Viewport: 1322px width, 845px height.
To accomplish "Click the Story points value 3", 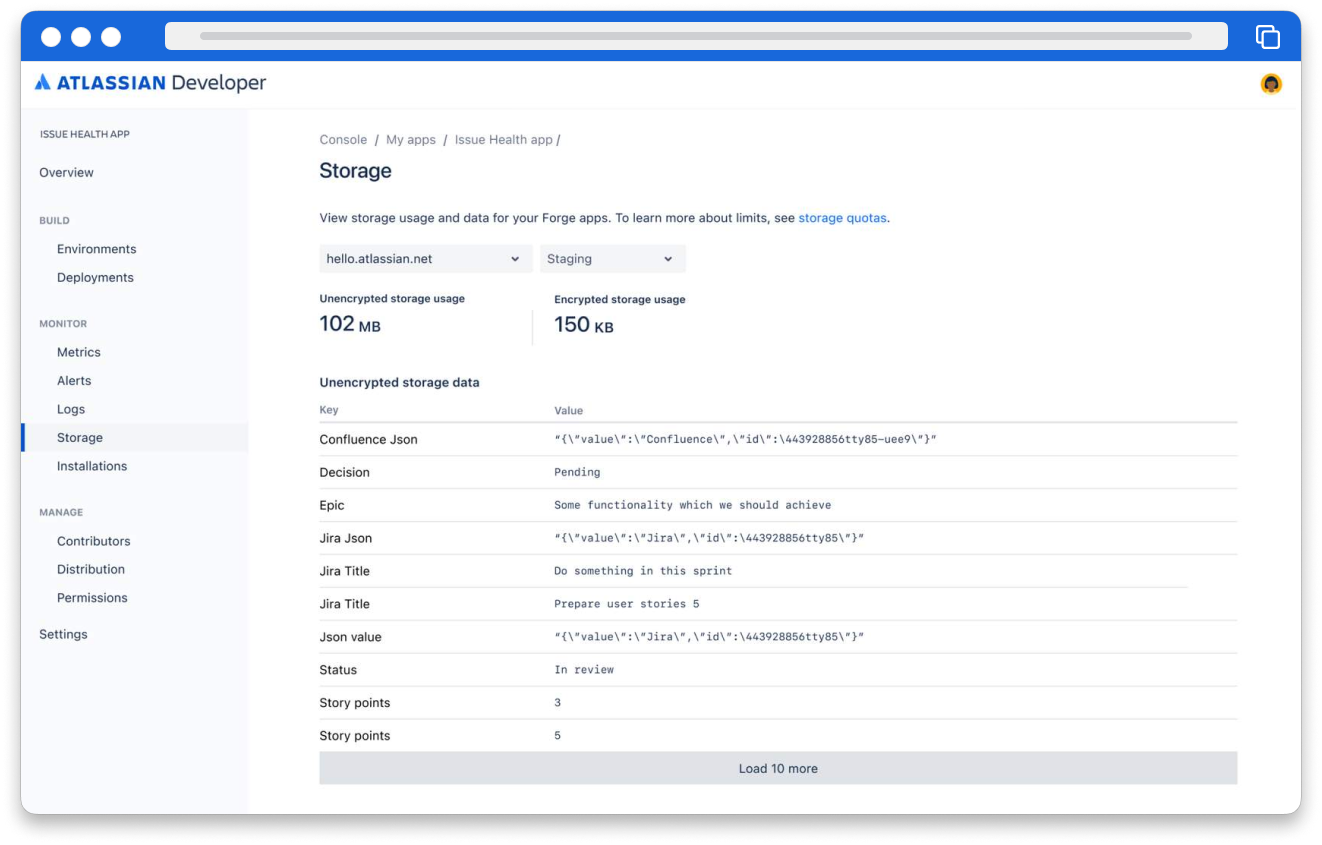I will pos(558,703).
